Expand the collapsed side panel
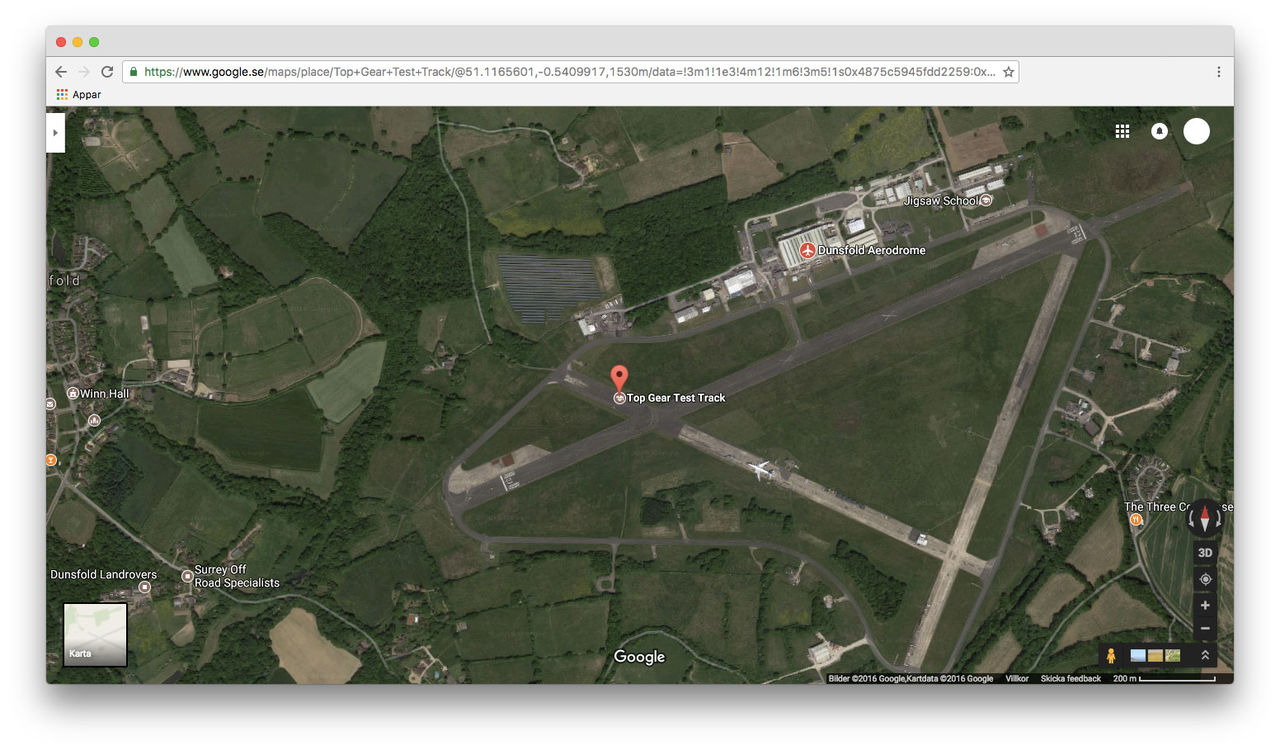 [x=55, y=132]
